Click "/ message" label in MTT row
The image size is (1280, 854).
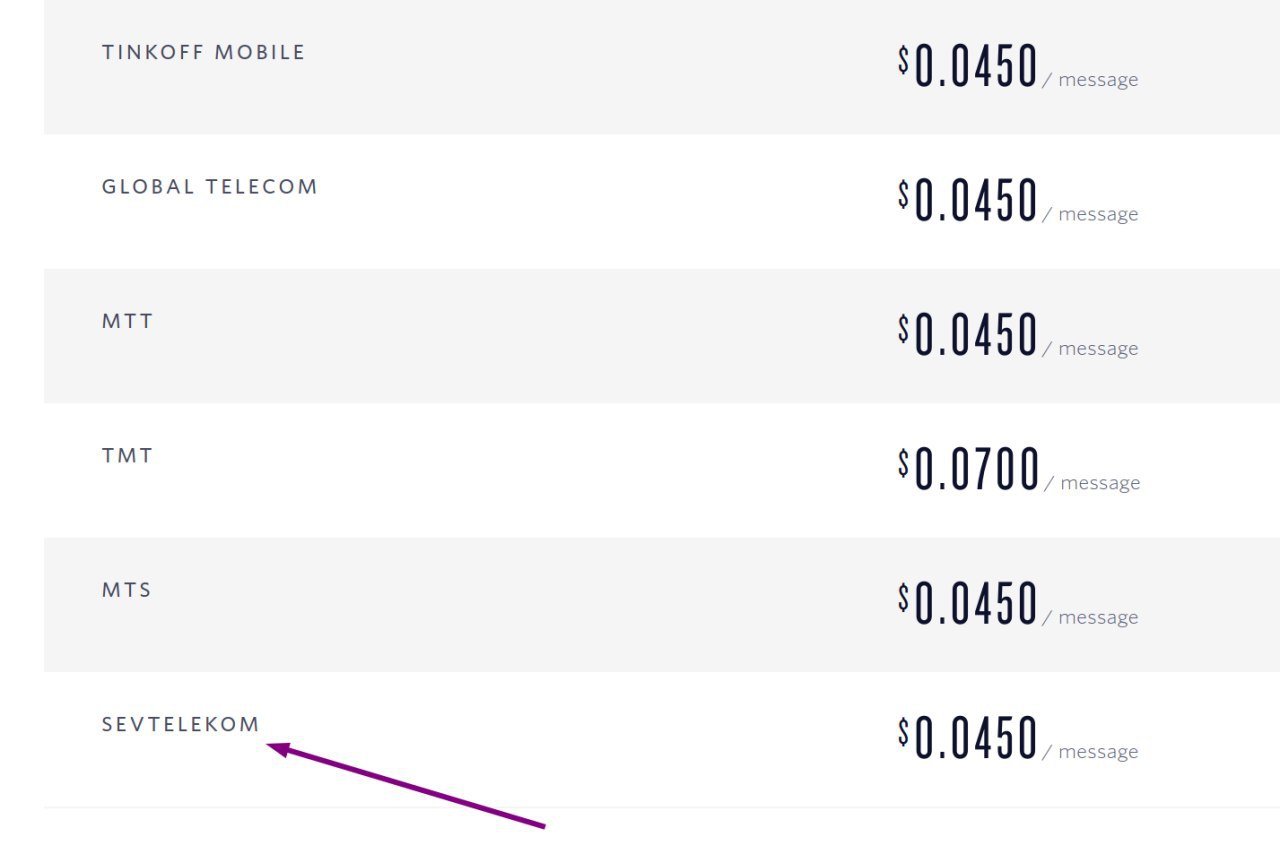tap(1090, 349)
